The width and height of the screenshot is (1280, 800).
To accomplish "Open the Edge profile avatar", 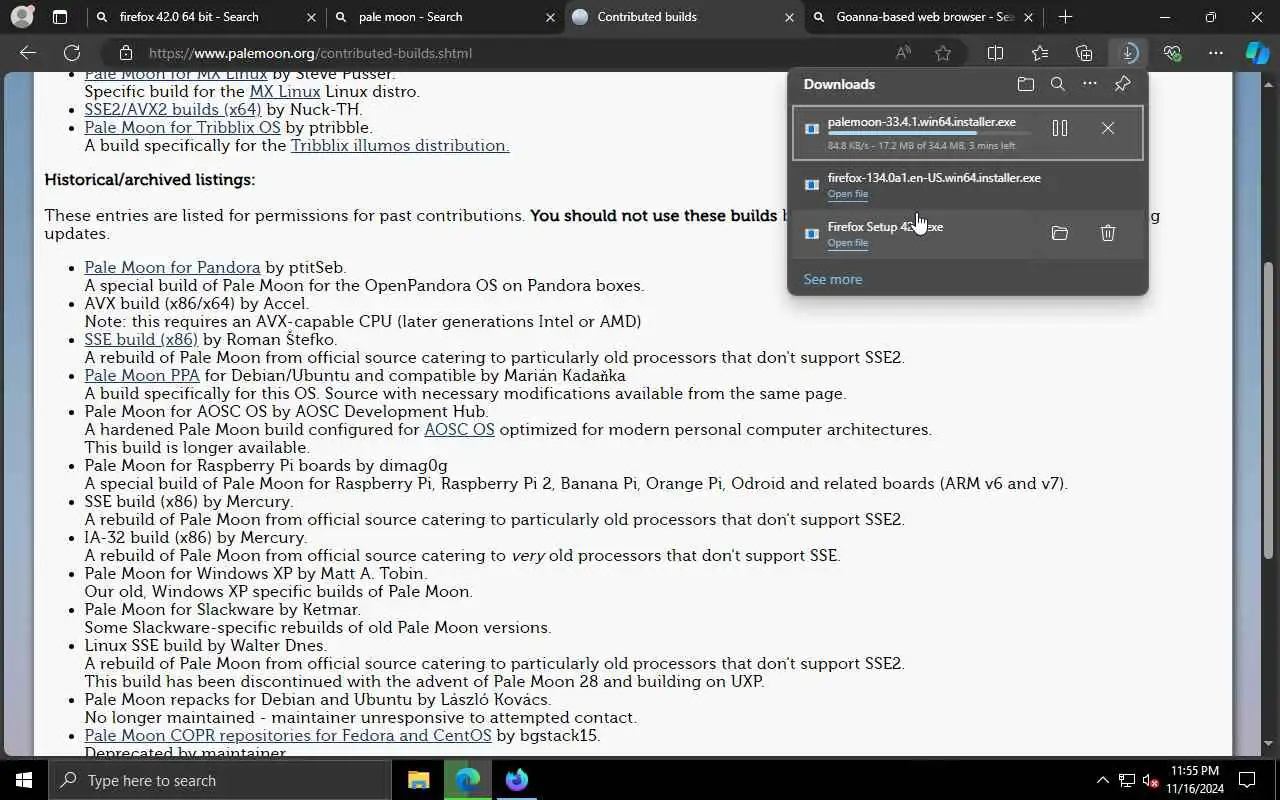I will [x=22, y=17].
